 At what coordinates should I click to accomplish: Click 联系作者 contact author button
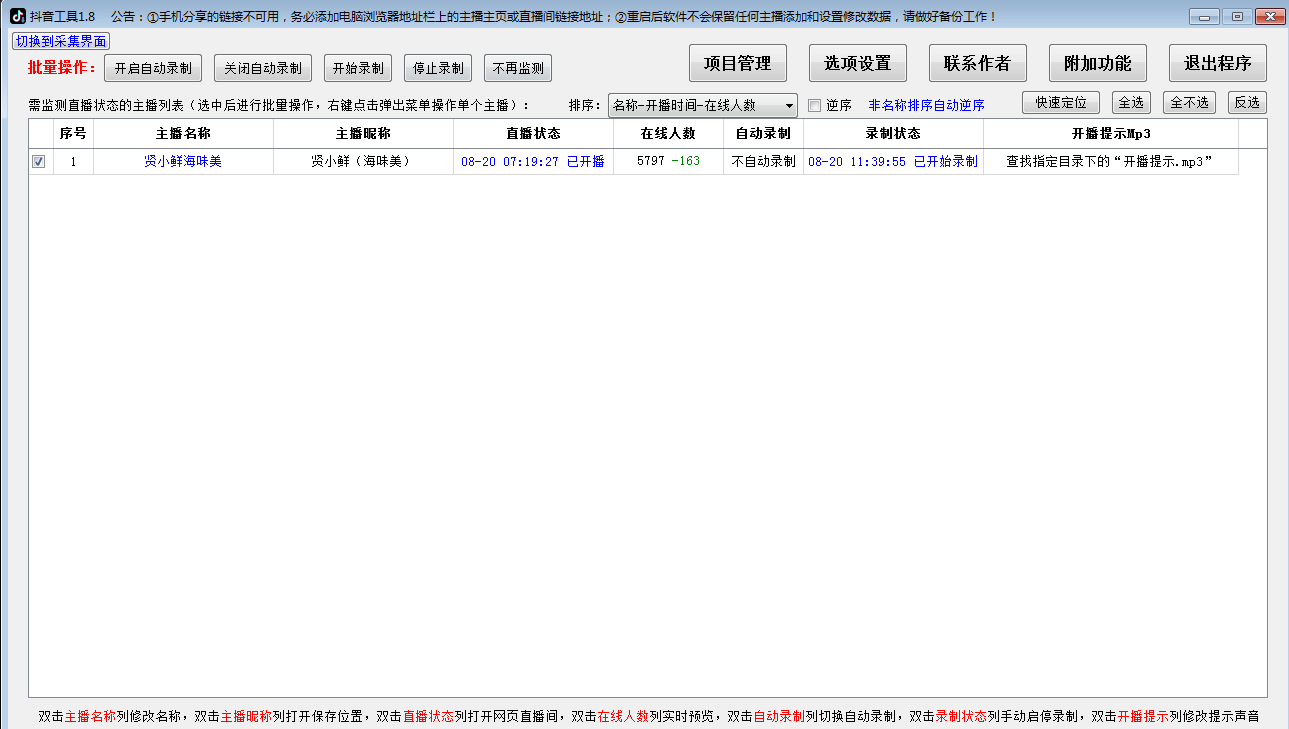[978, 63]
